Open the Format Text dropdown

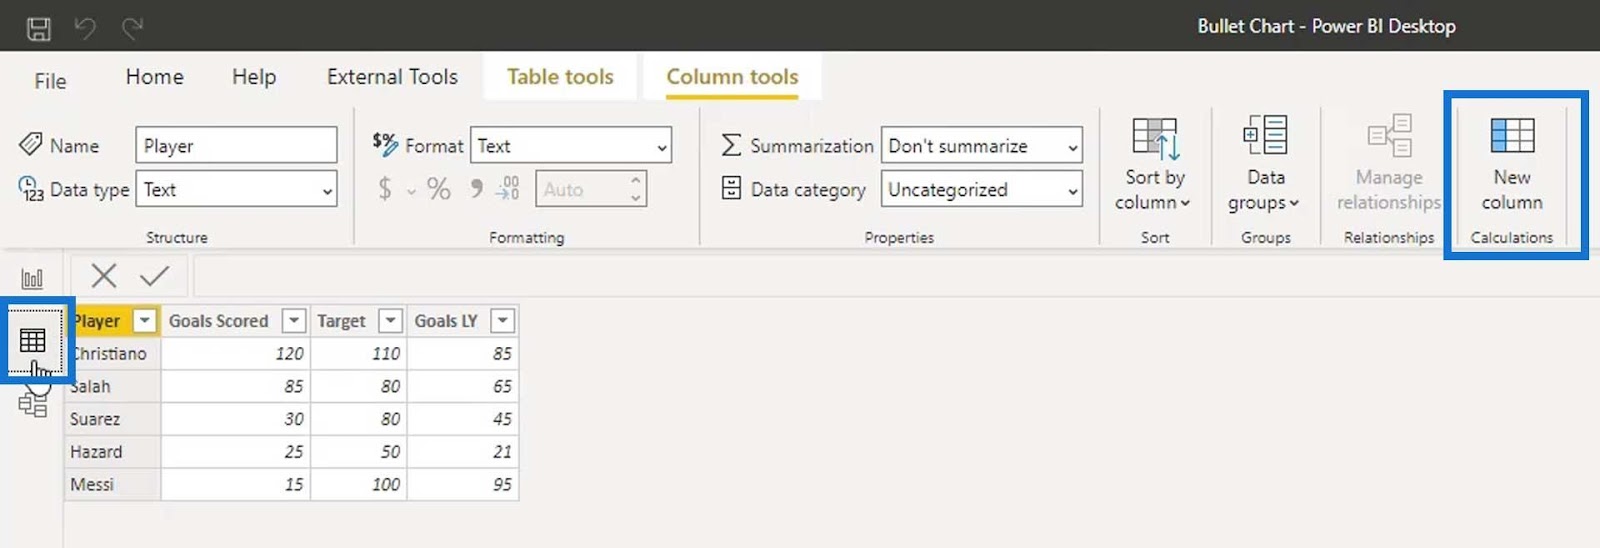(x=571, y=146)
